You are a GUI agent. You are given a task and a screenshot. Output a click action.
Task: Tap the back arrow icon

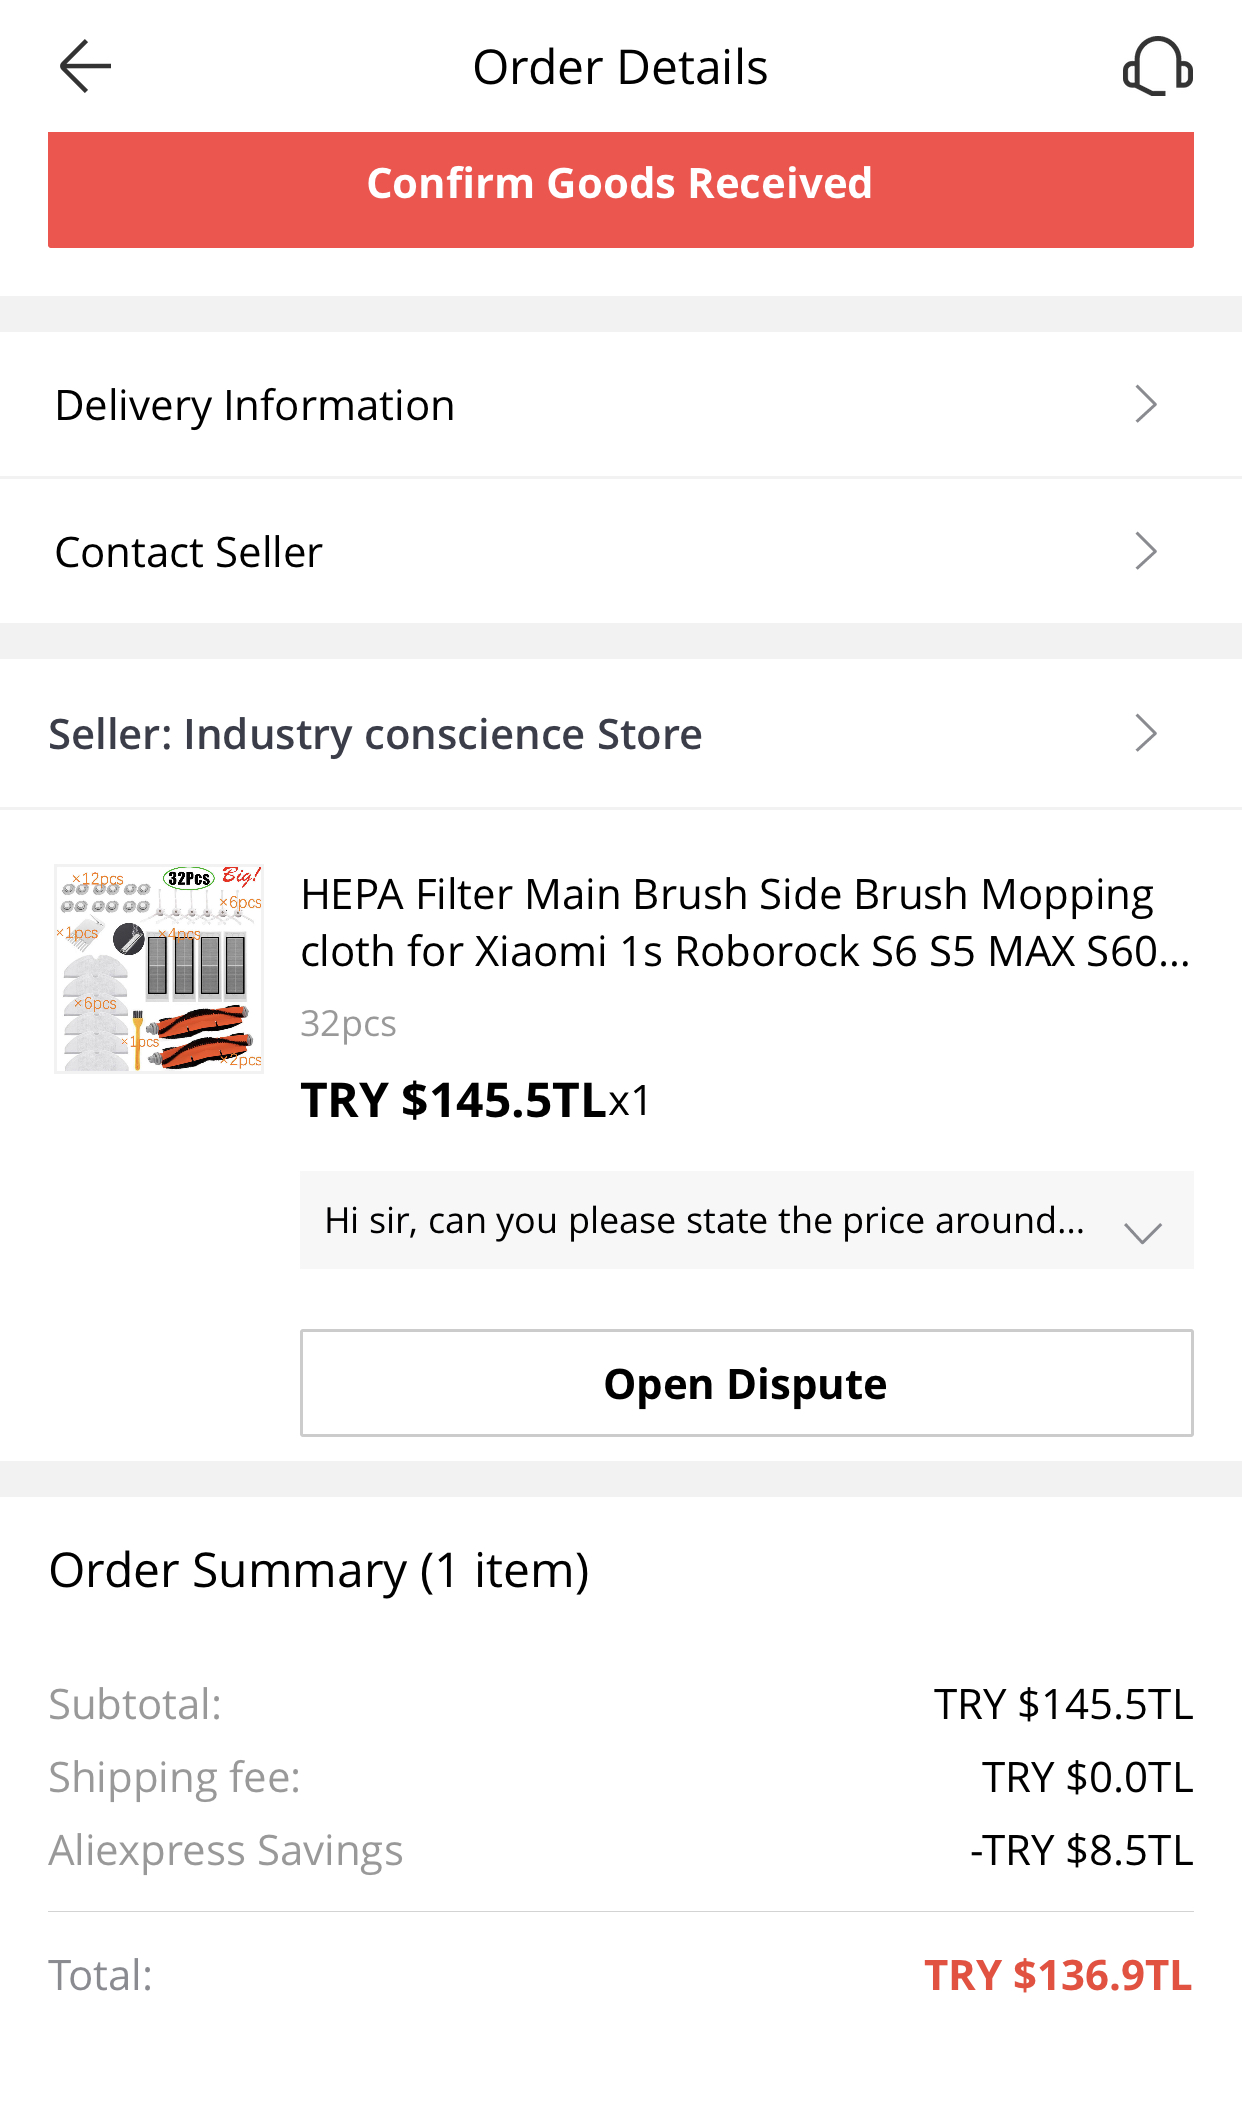(x=85, y=67)
